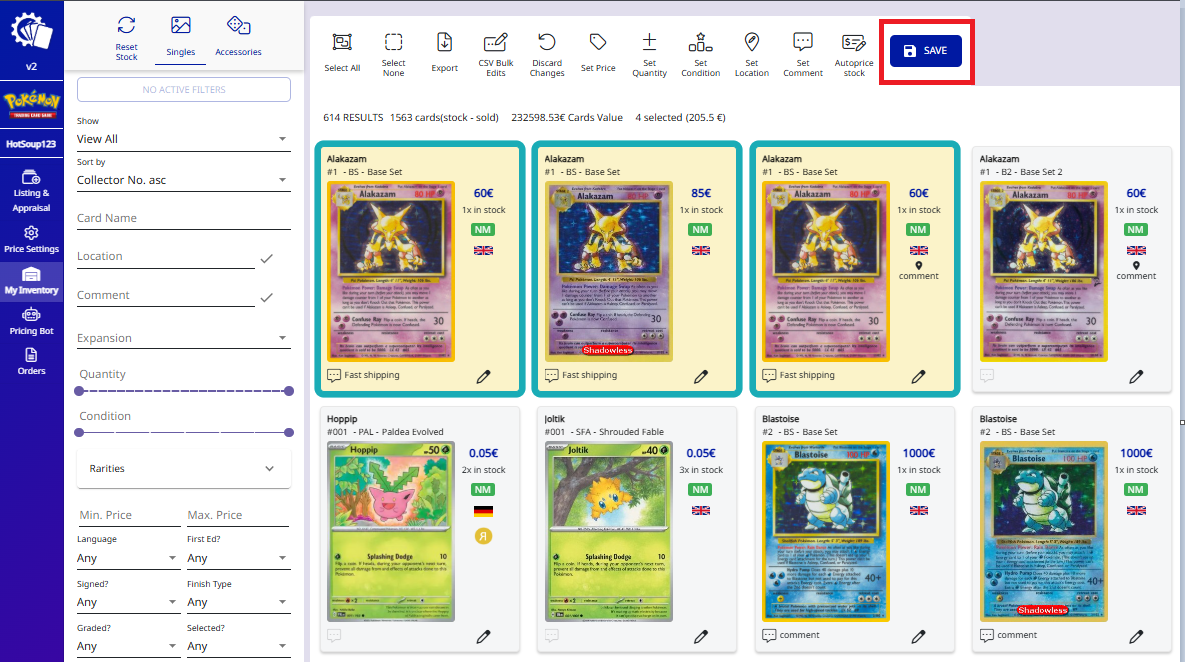Click the Joltik card image
This screenshot has height=662, width=1185.
coord(608,531)
